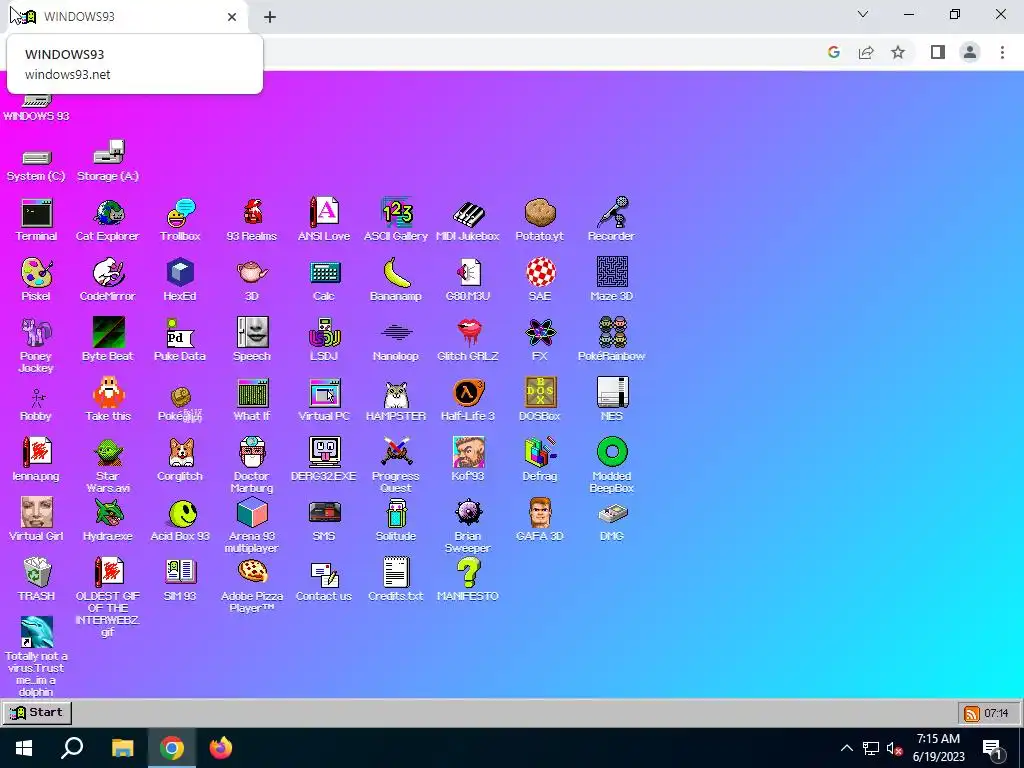Open CodeMirror editor icon
This screenshot has width=1024, height=768.
(x=108, y=273)
